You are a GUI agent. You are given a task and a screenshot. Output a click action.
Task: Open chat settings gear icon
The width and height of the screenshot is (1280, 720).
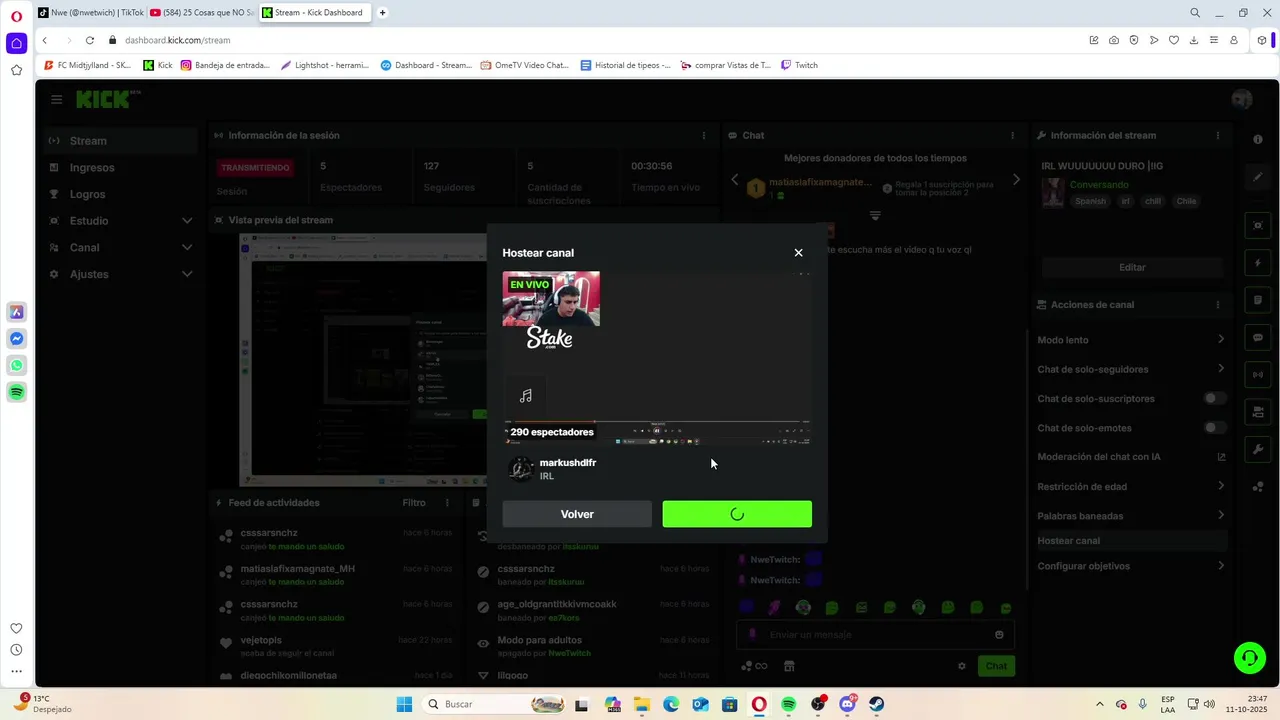(962, 666)
